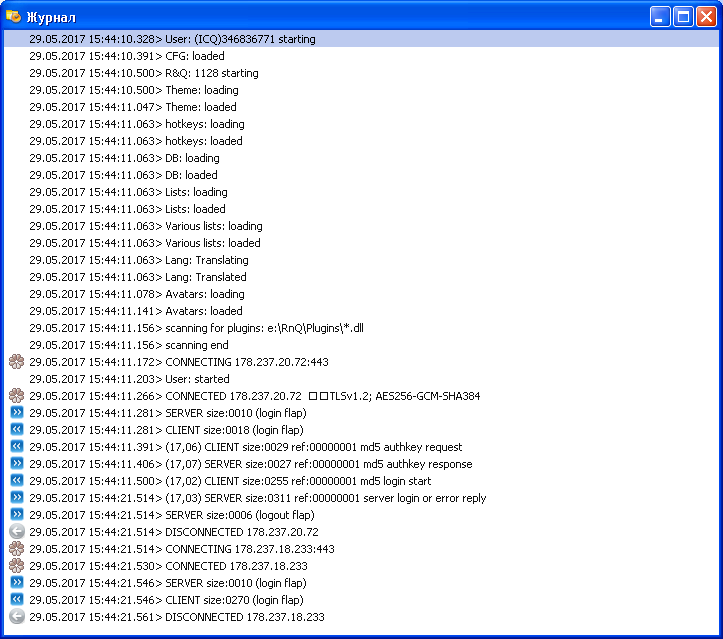Maximize the Журнал window
This screenshot has width=723, height=639.
coord(683,17)
